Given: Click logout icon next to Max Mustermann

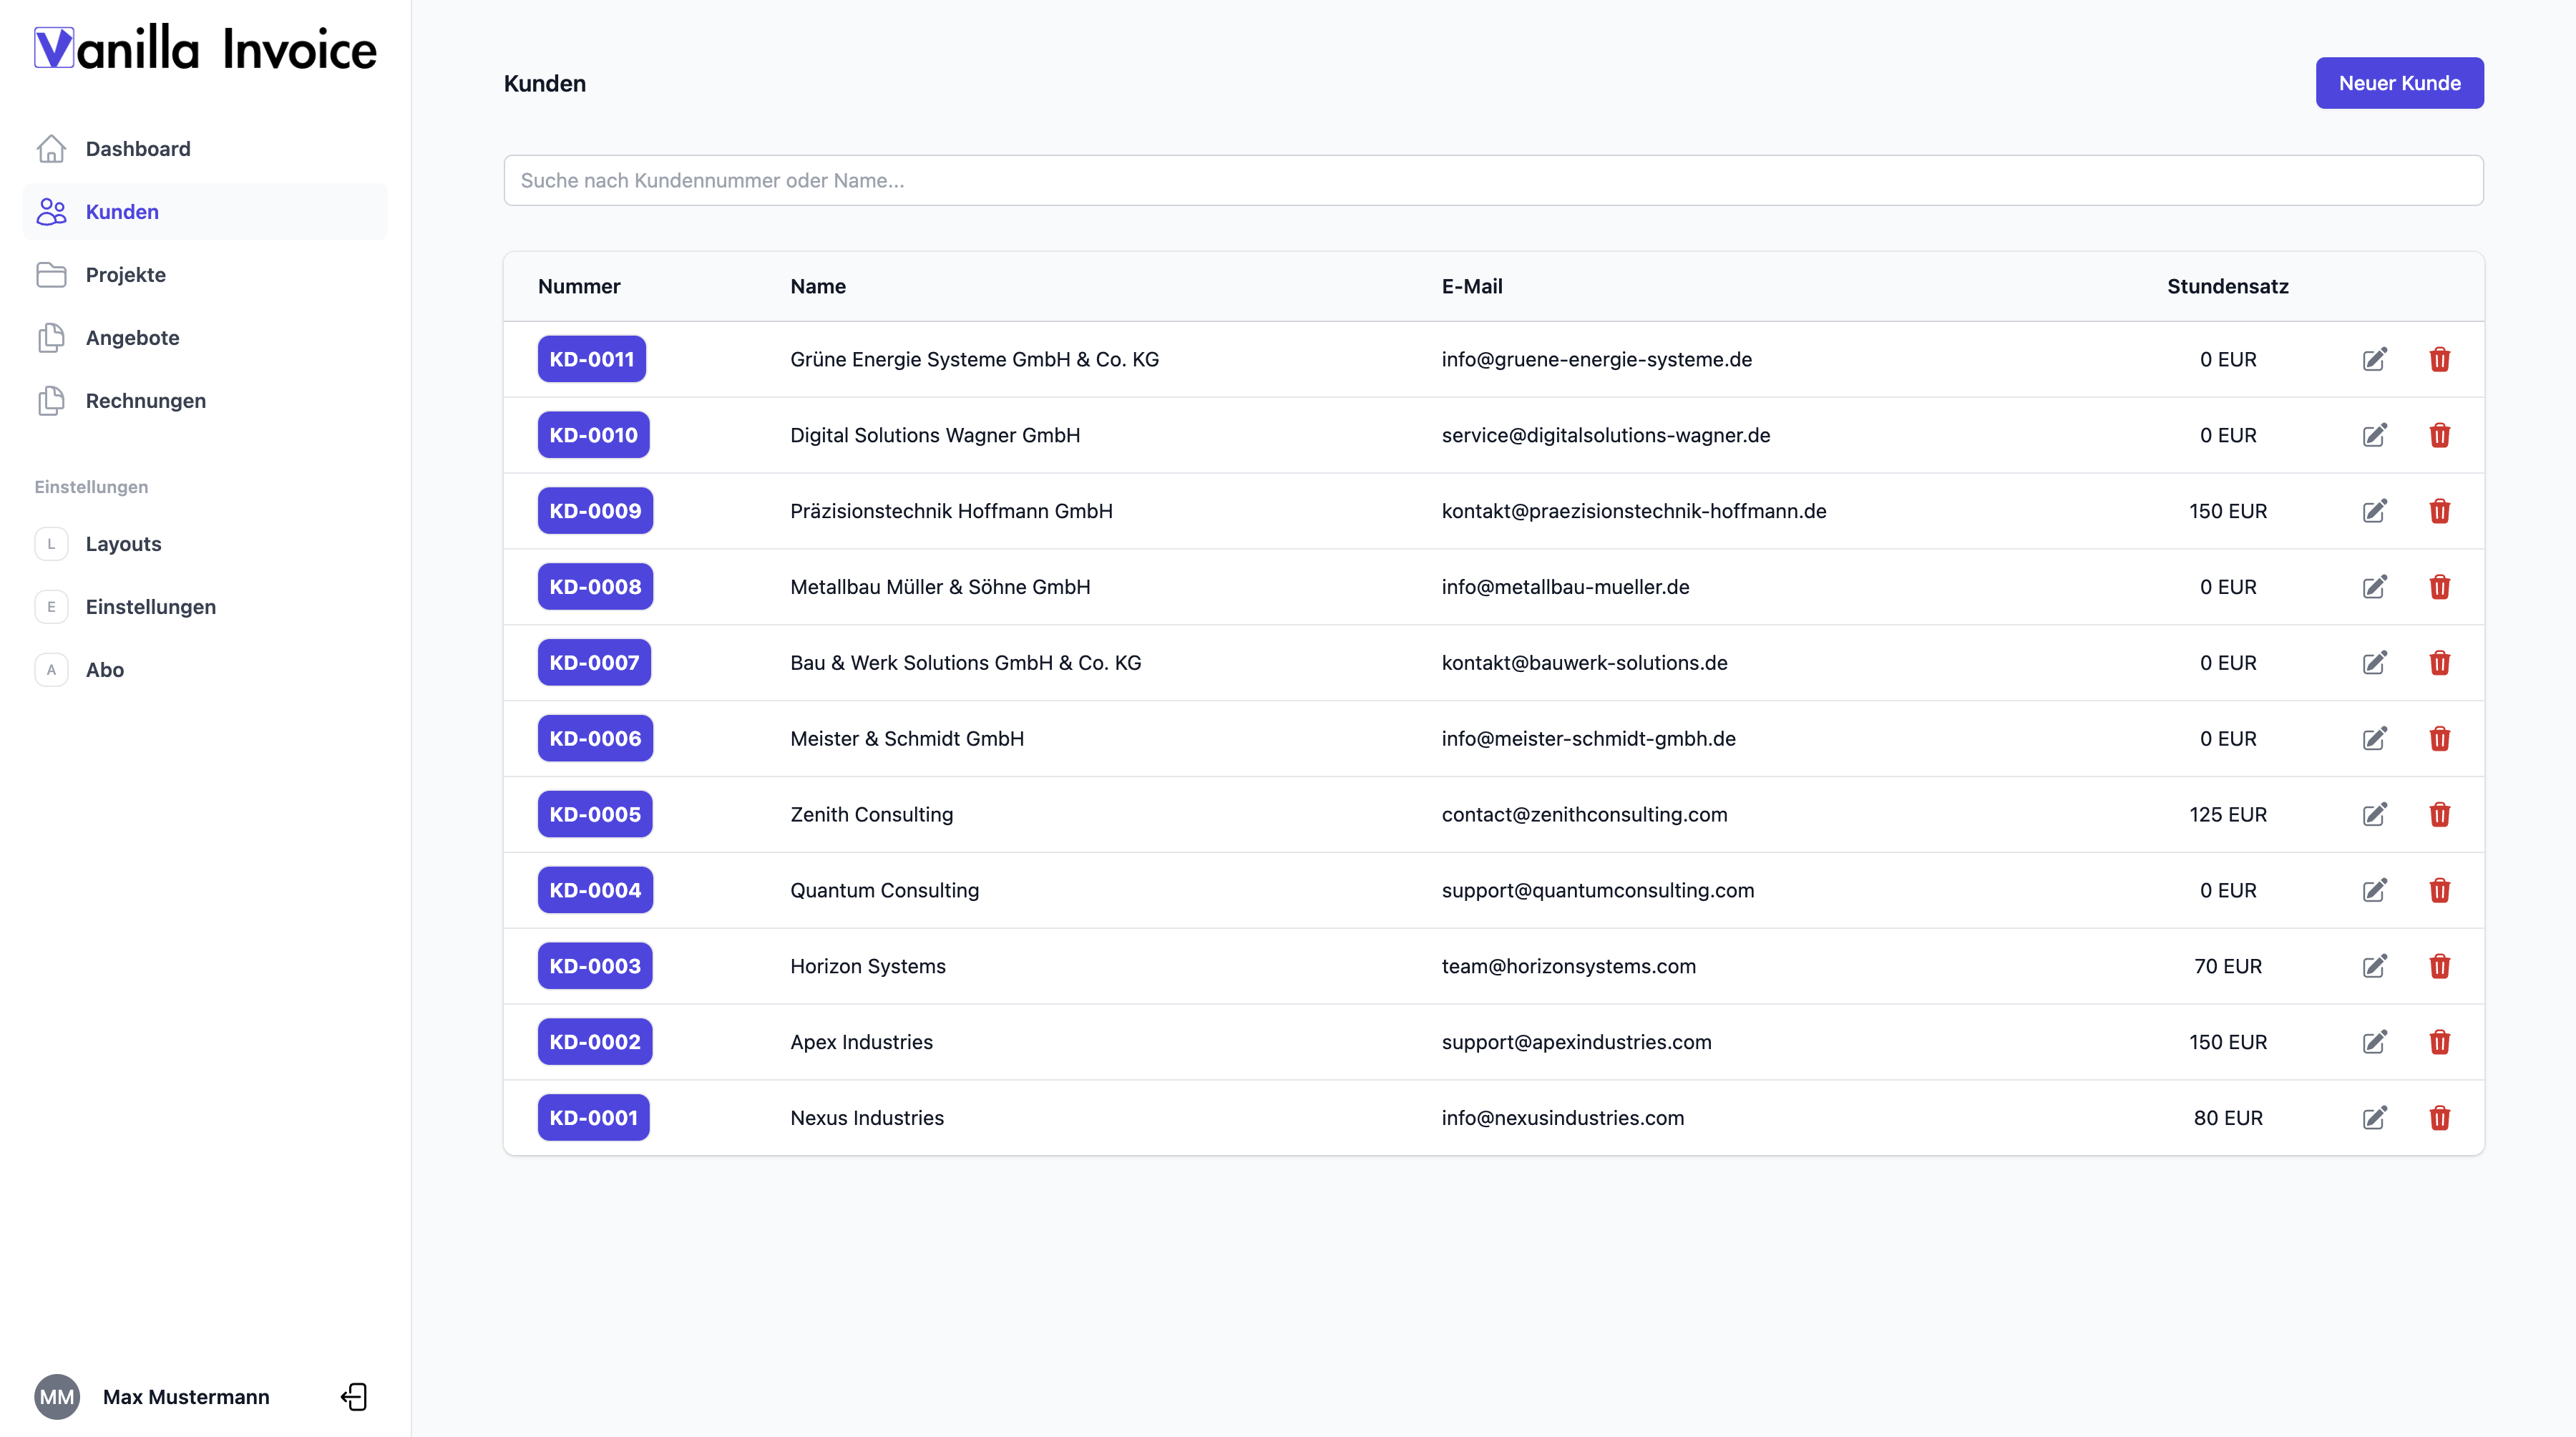Looking at the screenshot, I should tap(354, 1396).
